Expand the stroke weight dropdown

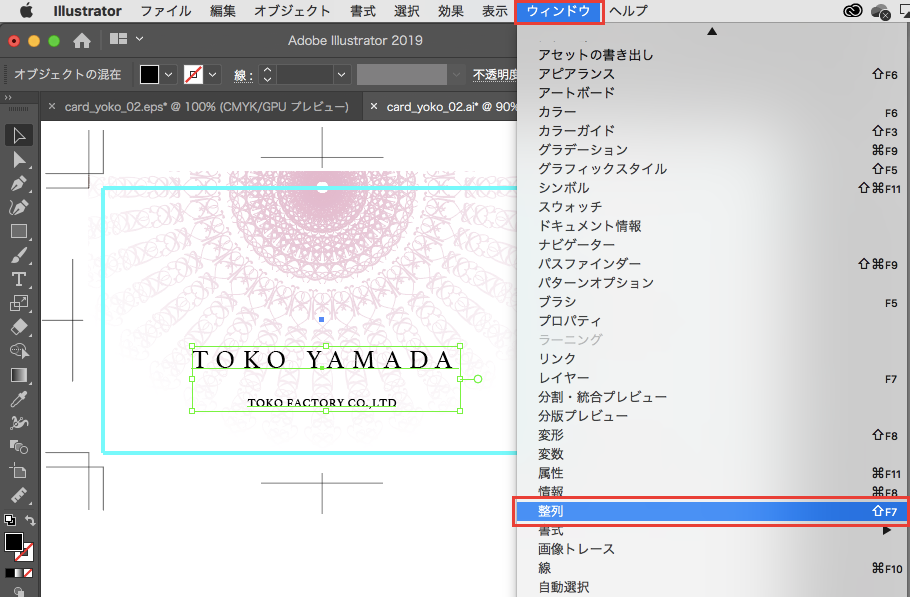[342, 75]
